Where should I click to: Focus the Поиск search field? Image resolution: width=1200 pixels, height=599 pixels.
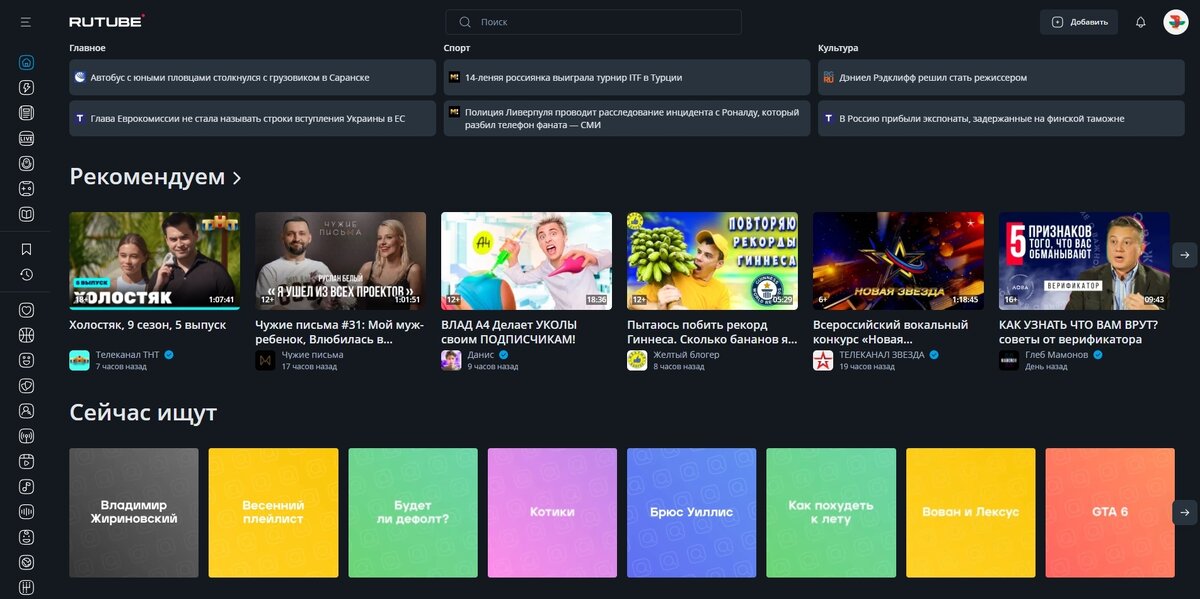pos(593,22)
